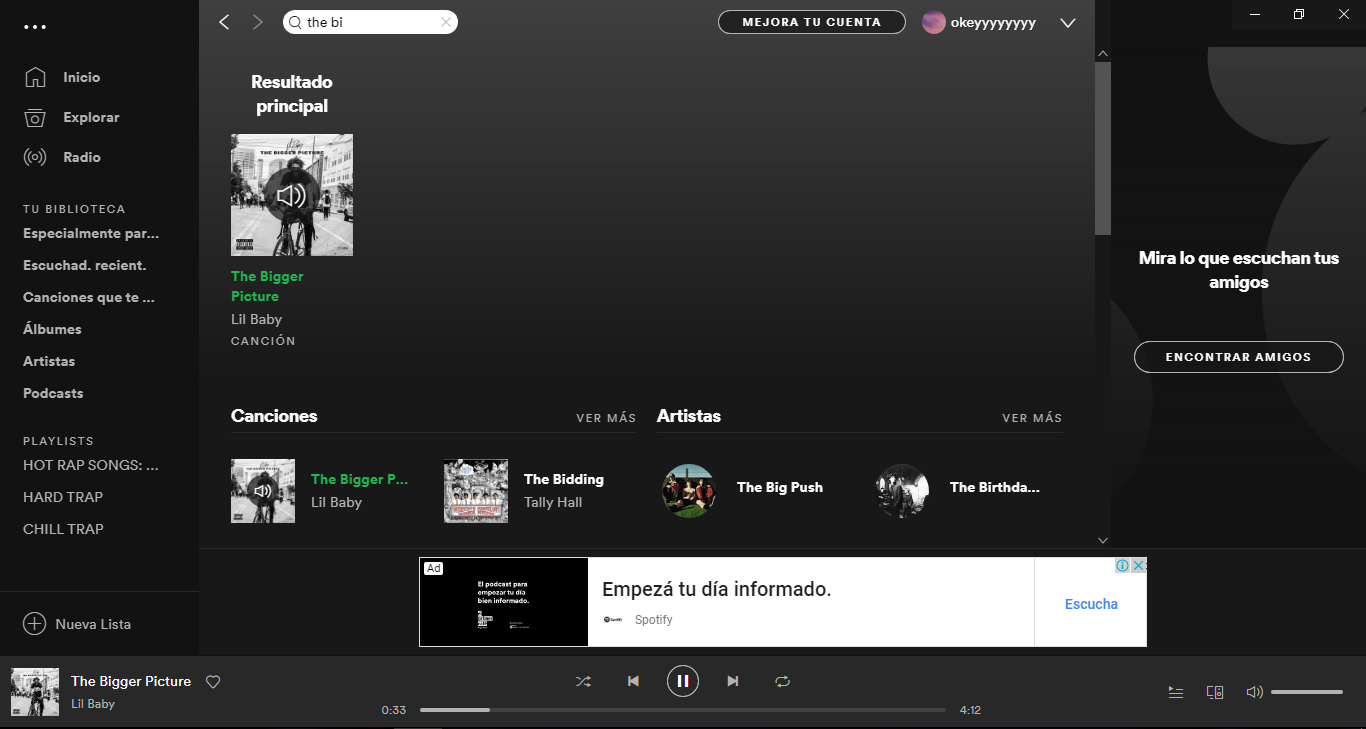Viewport: 1366px width, 729px height.
Task: Click the scrollbar down arrow
Action: pos(1103,540)
